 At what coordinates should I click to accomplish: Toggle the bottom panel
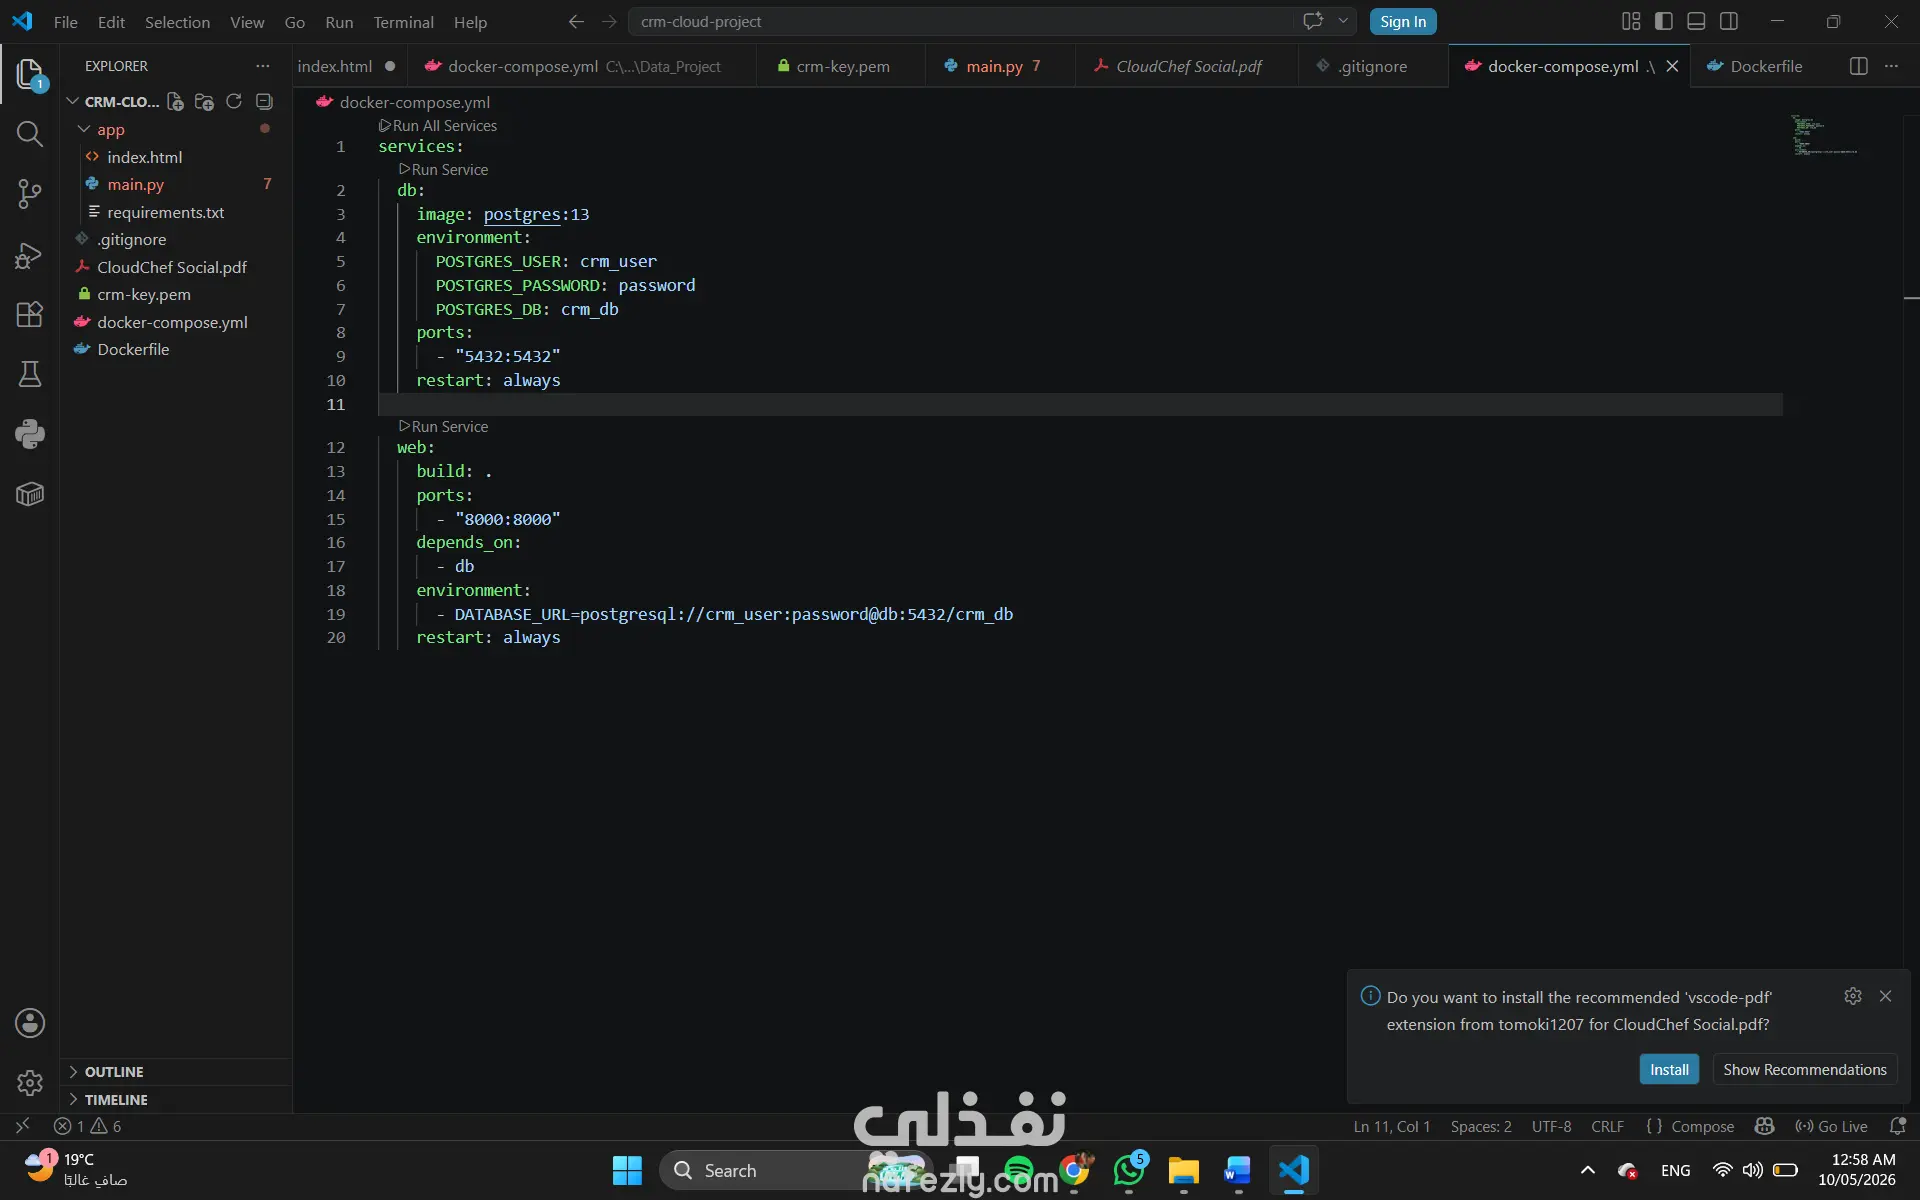point(1696,21)
